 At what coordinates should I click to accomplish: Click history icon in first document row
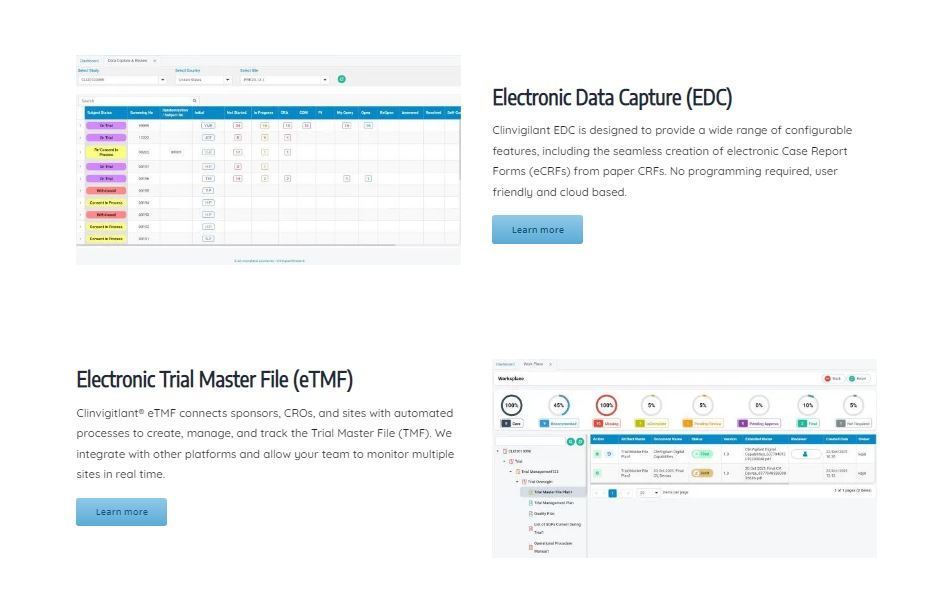tap(609, 454)
